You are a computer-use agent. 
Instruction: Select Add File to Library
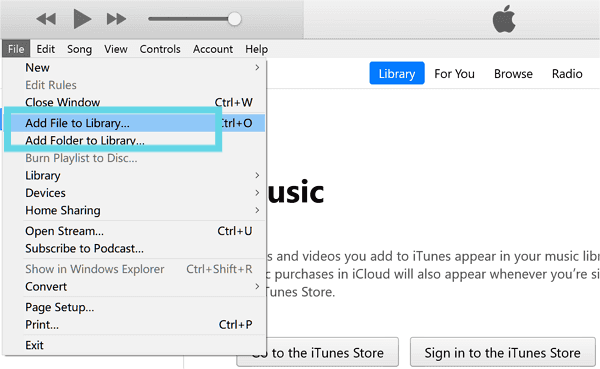pyautogui.click(x=134, y=123)
